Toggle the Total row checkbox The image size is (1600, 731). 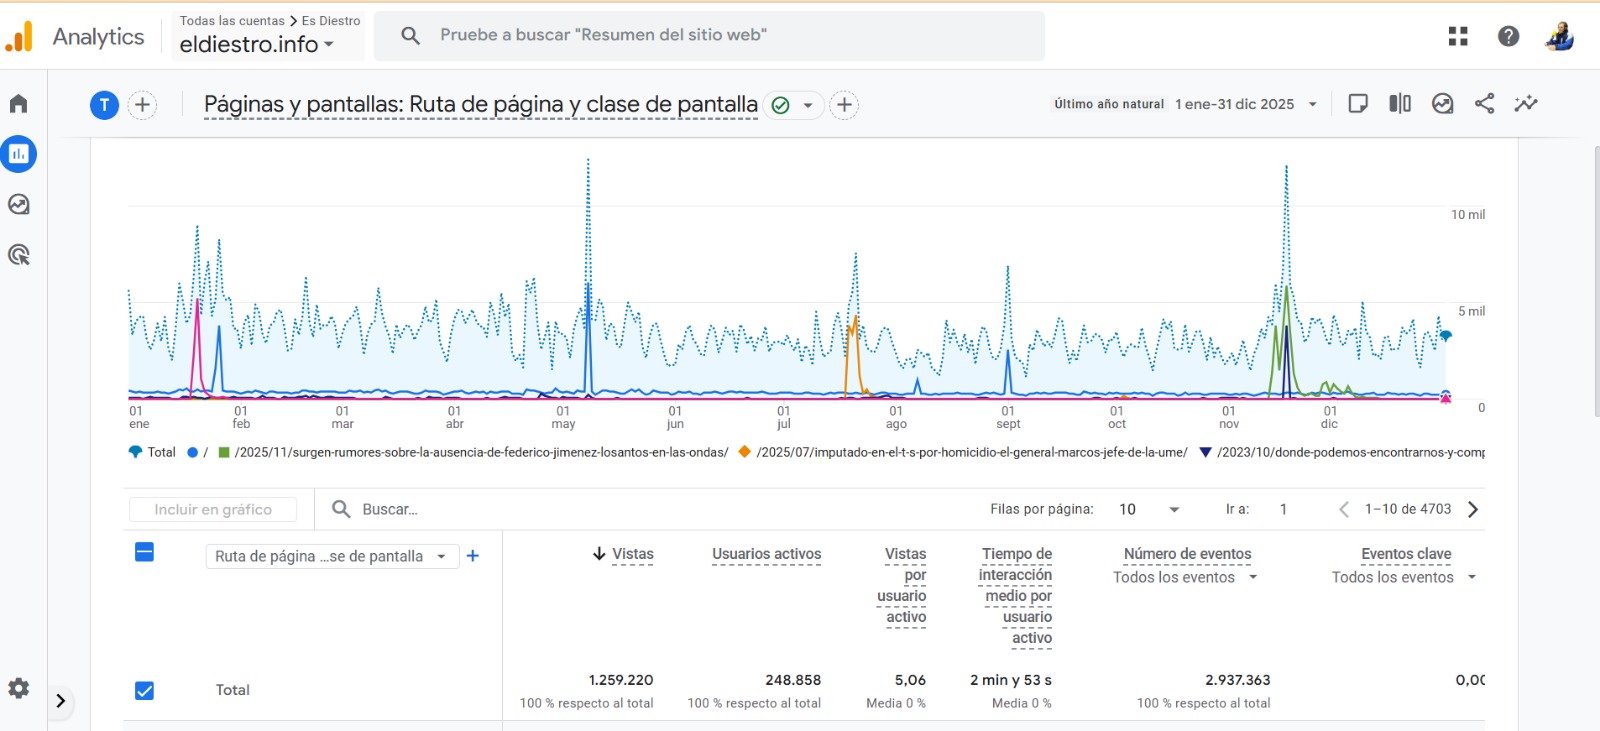click(x=144, y=691)
